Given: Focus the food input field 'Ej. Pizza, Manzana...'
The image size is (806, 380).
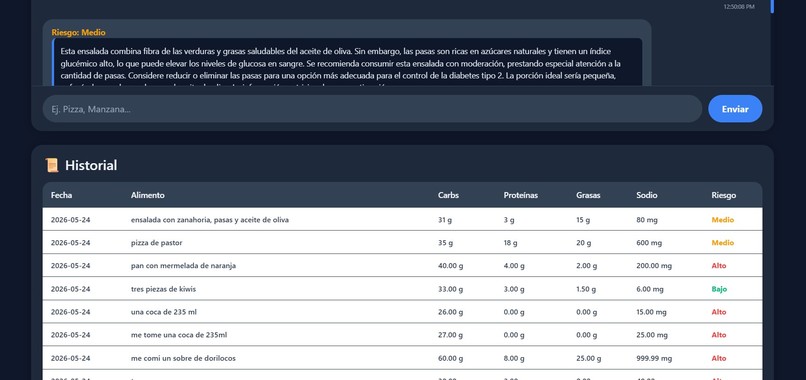Looking at the screenshot, I should (x=372, y=109).
